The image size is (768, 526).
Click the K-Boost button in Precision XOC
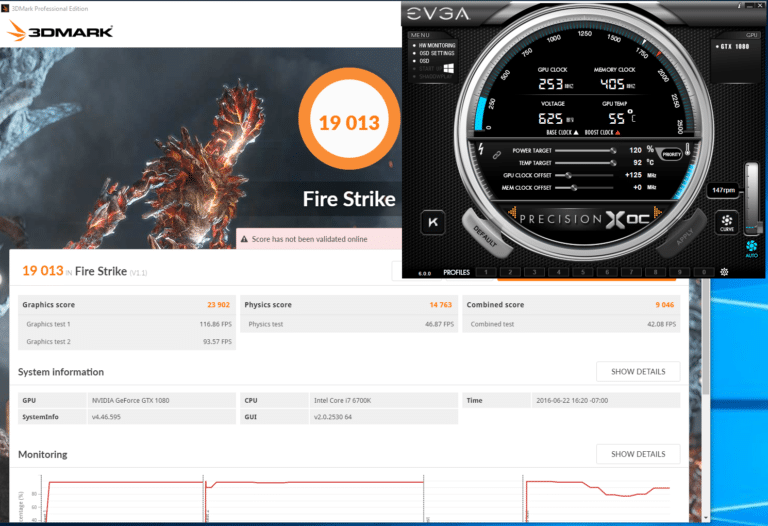433,222
